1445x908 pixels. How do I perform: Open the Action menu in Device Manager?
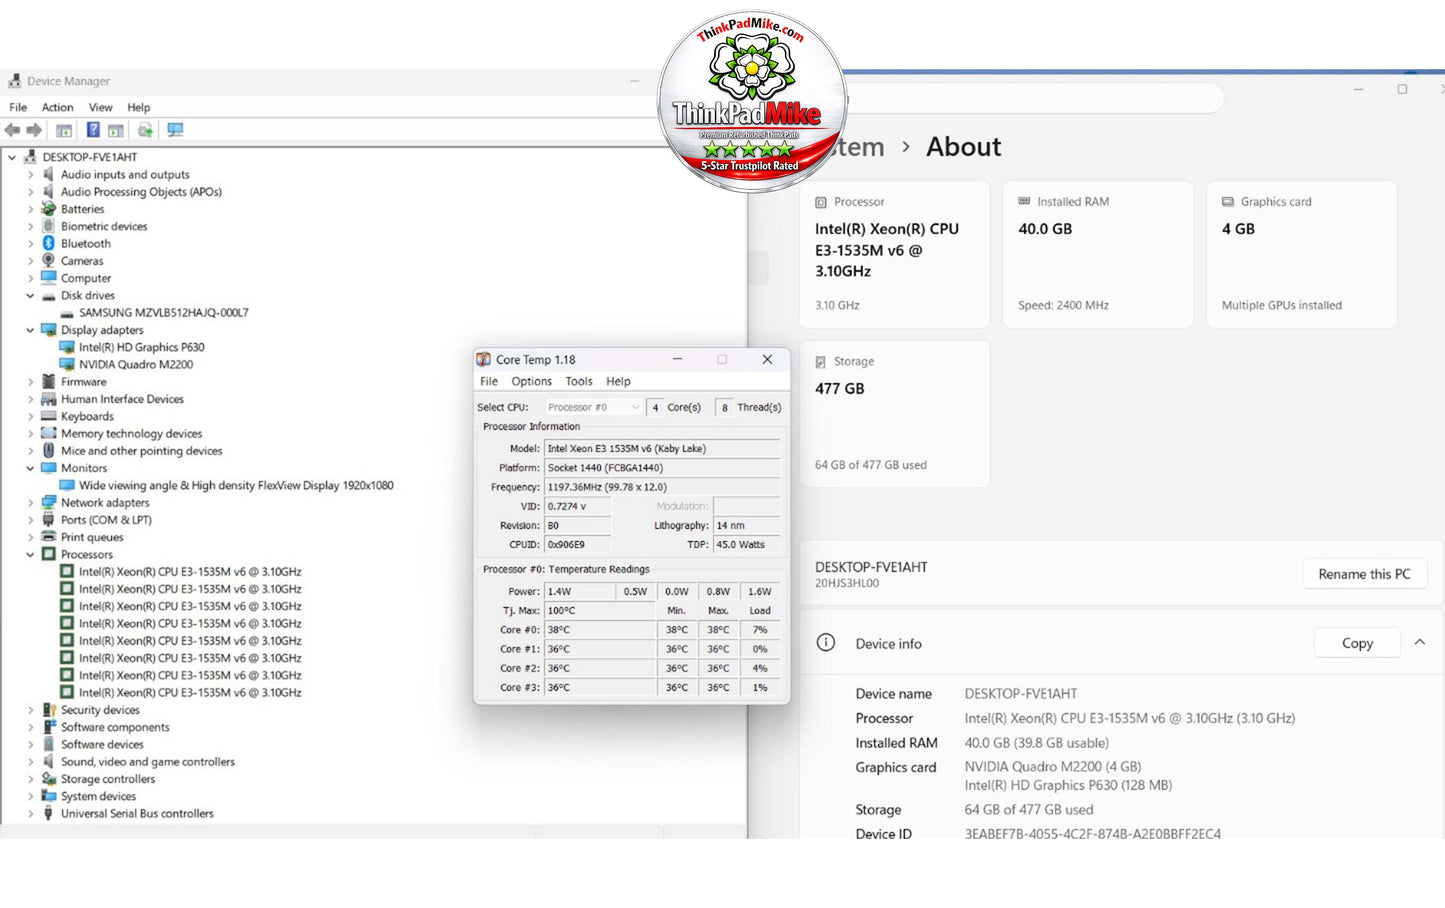pyautogui.click(x=57, y=107)
